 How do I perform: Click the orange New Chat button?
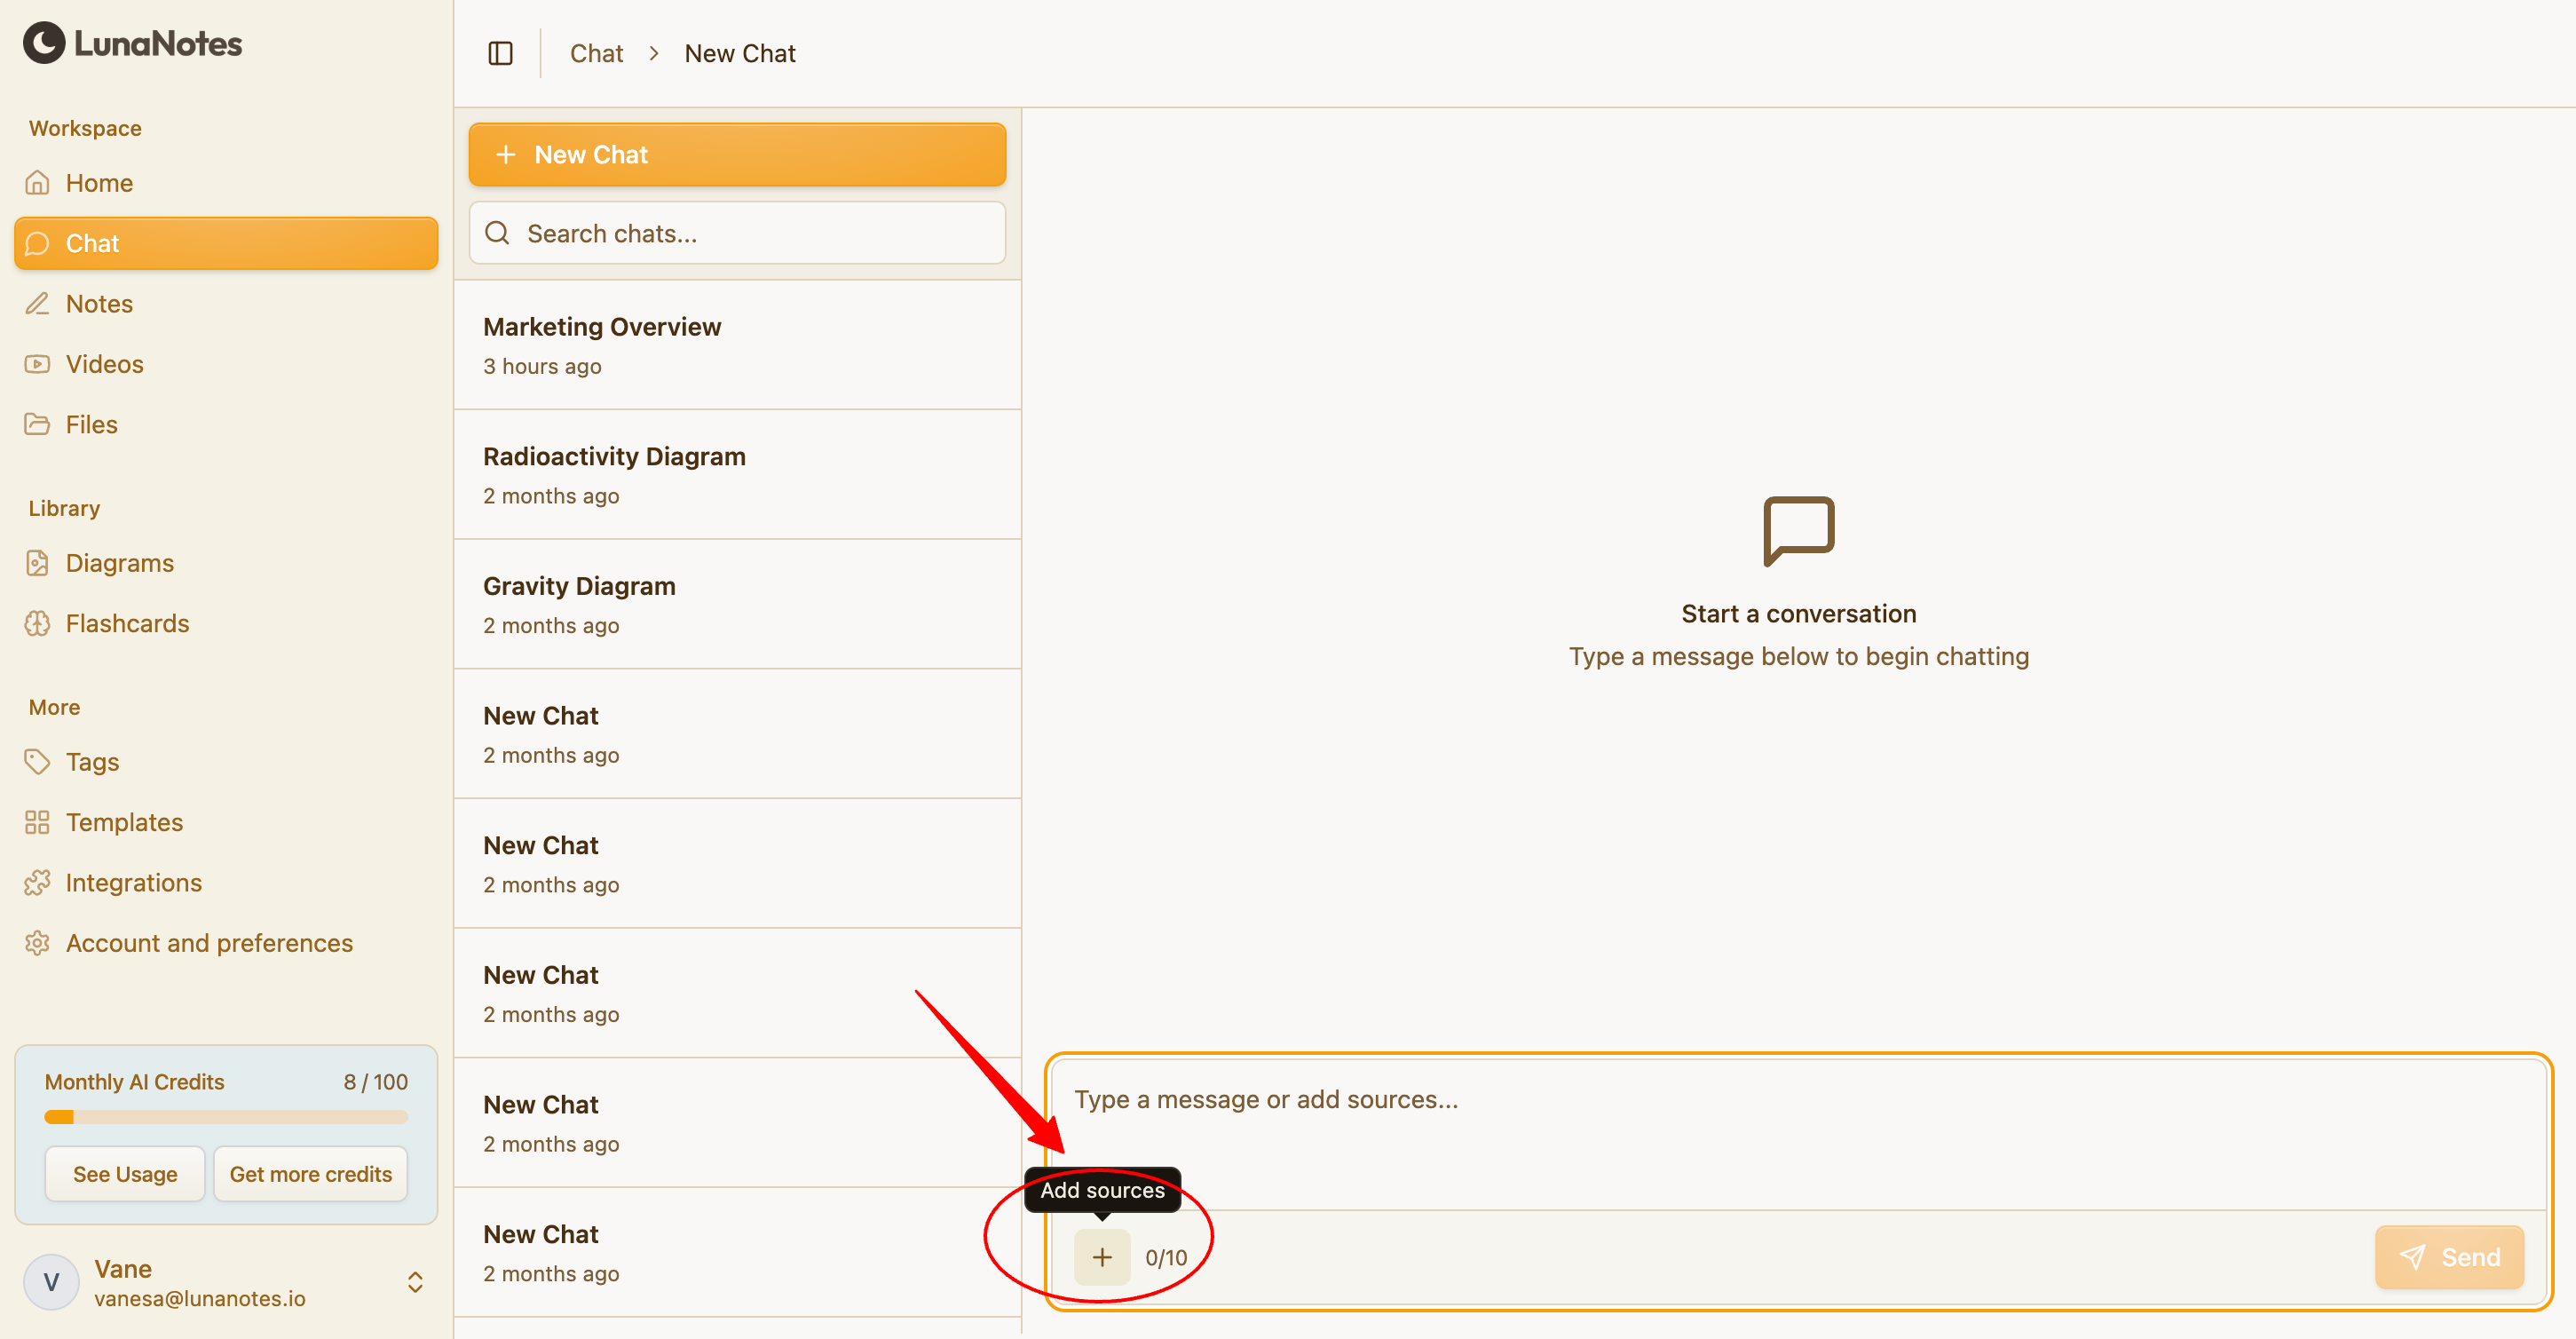point(737,155)
